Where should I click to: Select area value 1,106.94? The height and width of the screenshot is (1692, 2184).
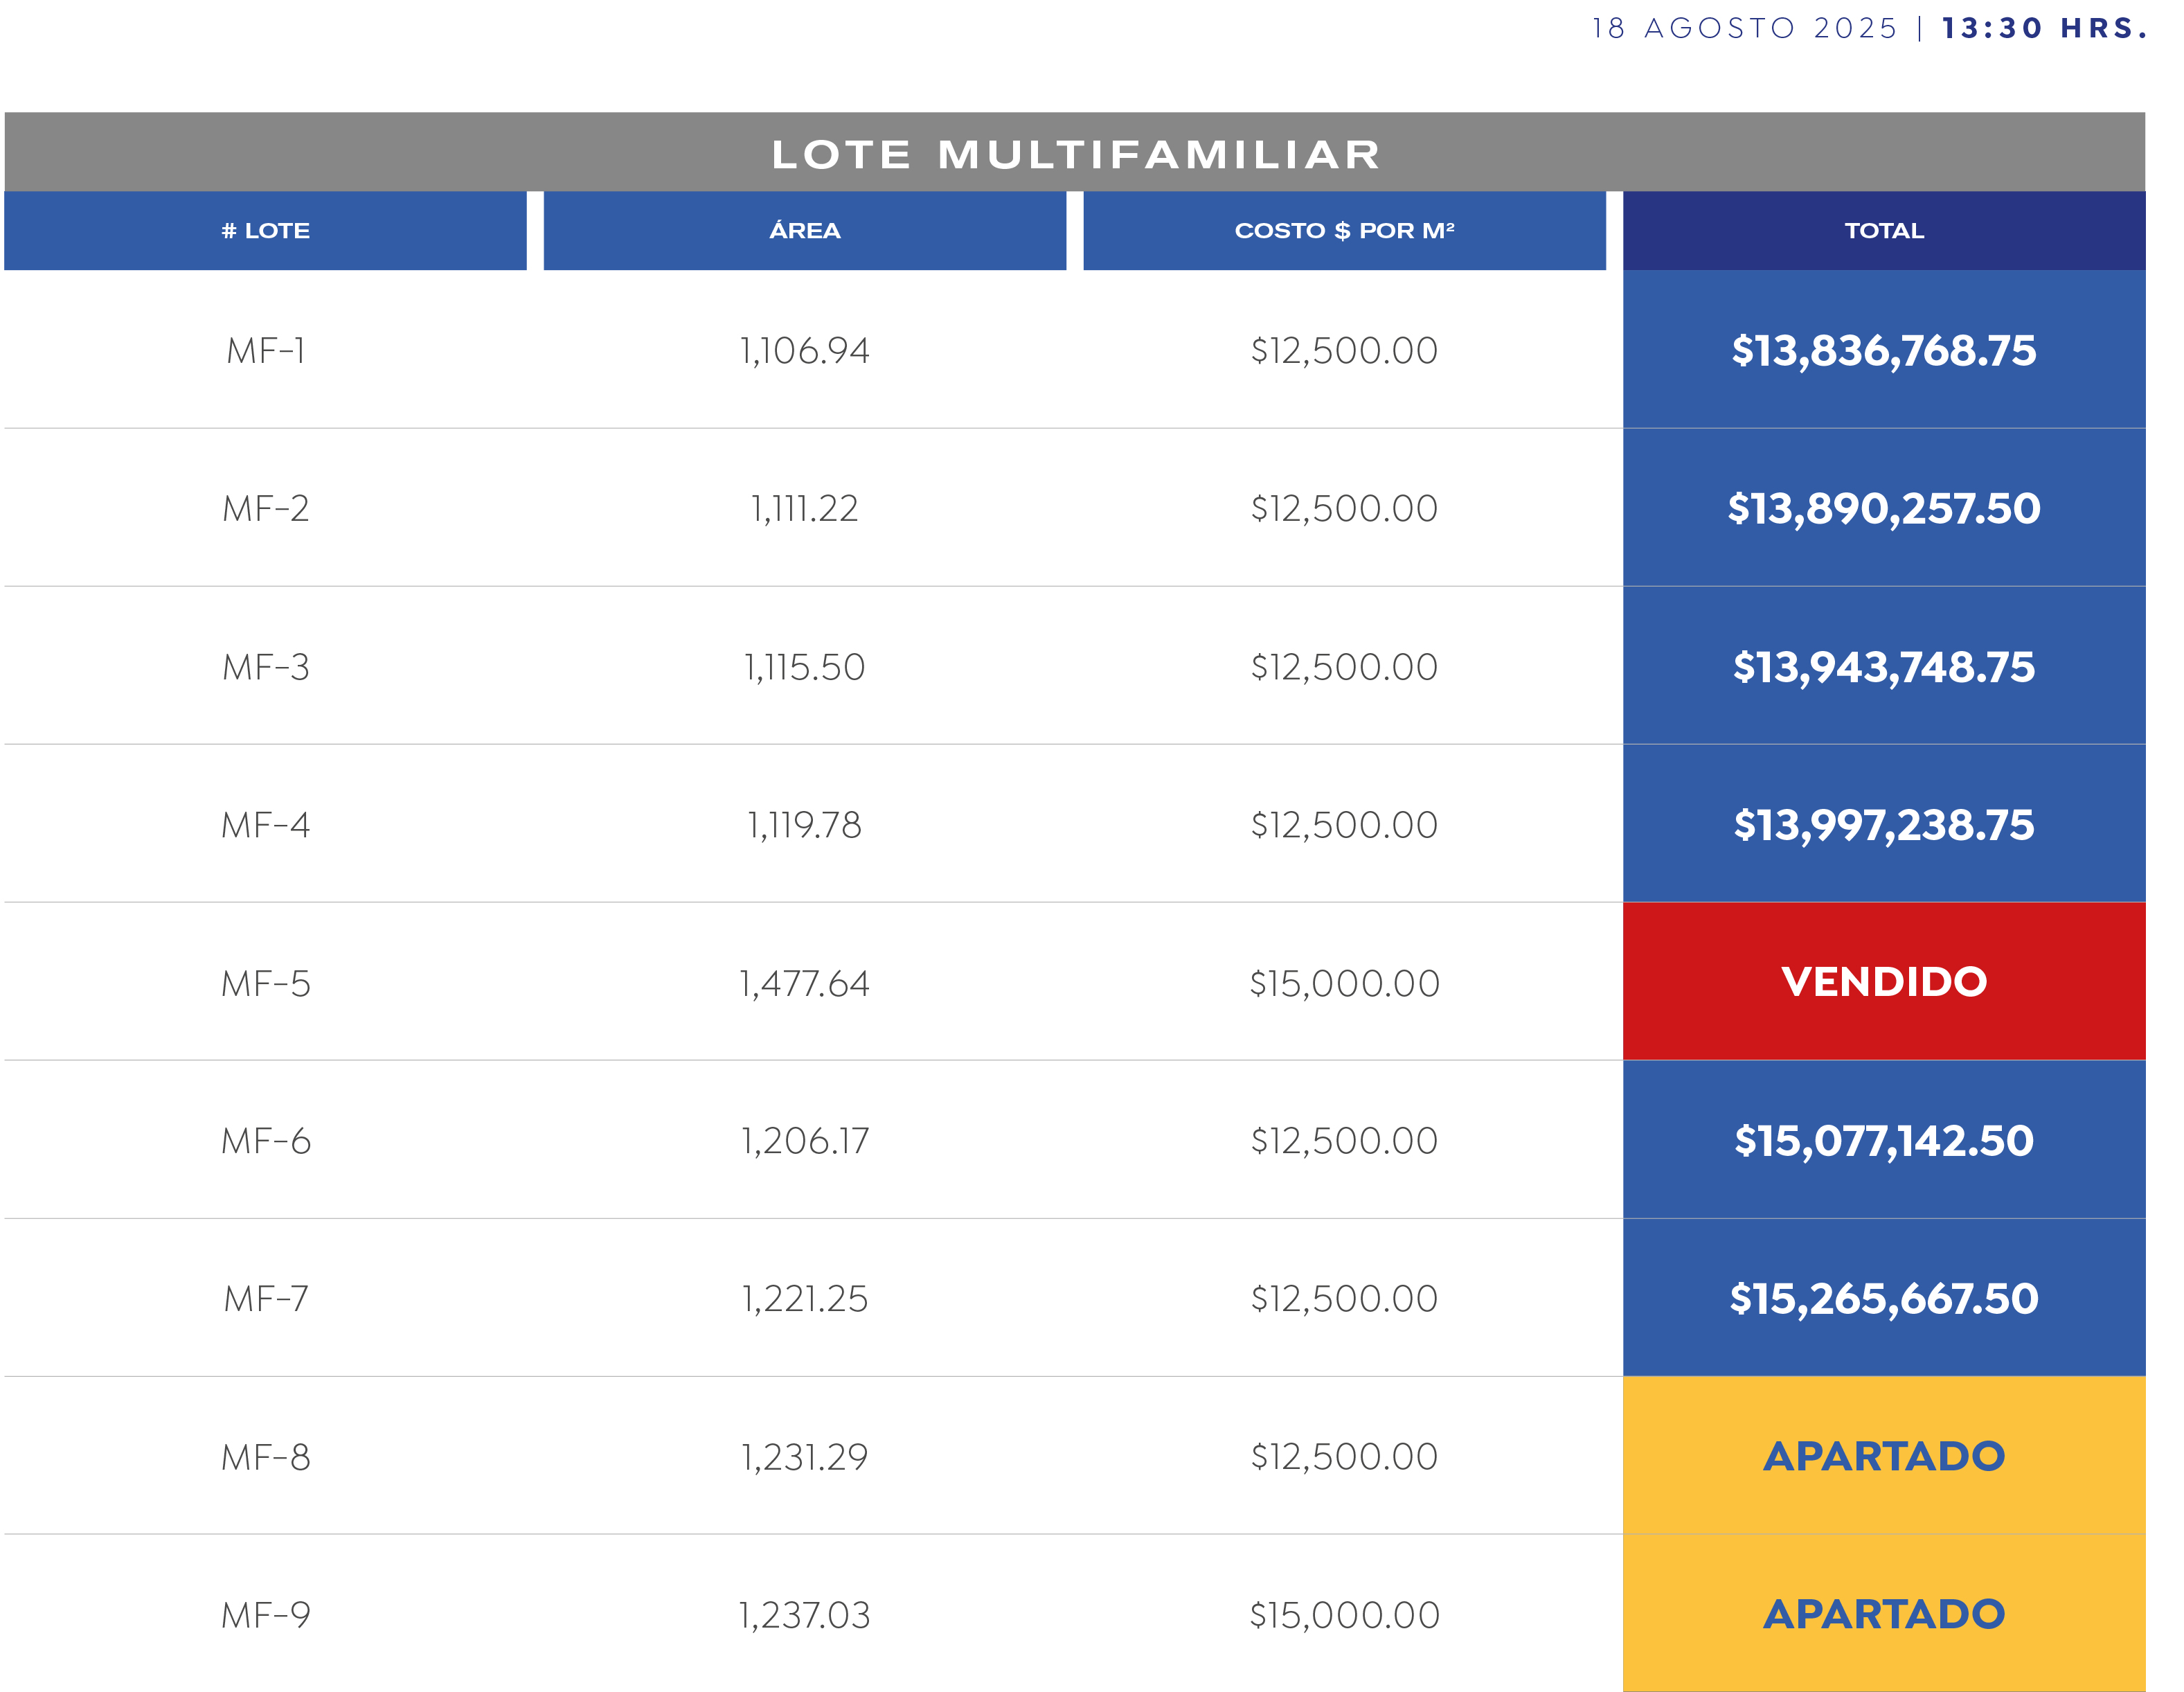(x=805, y=351)
